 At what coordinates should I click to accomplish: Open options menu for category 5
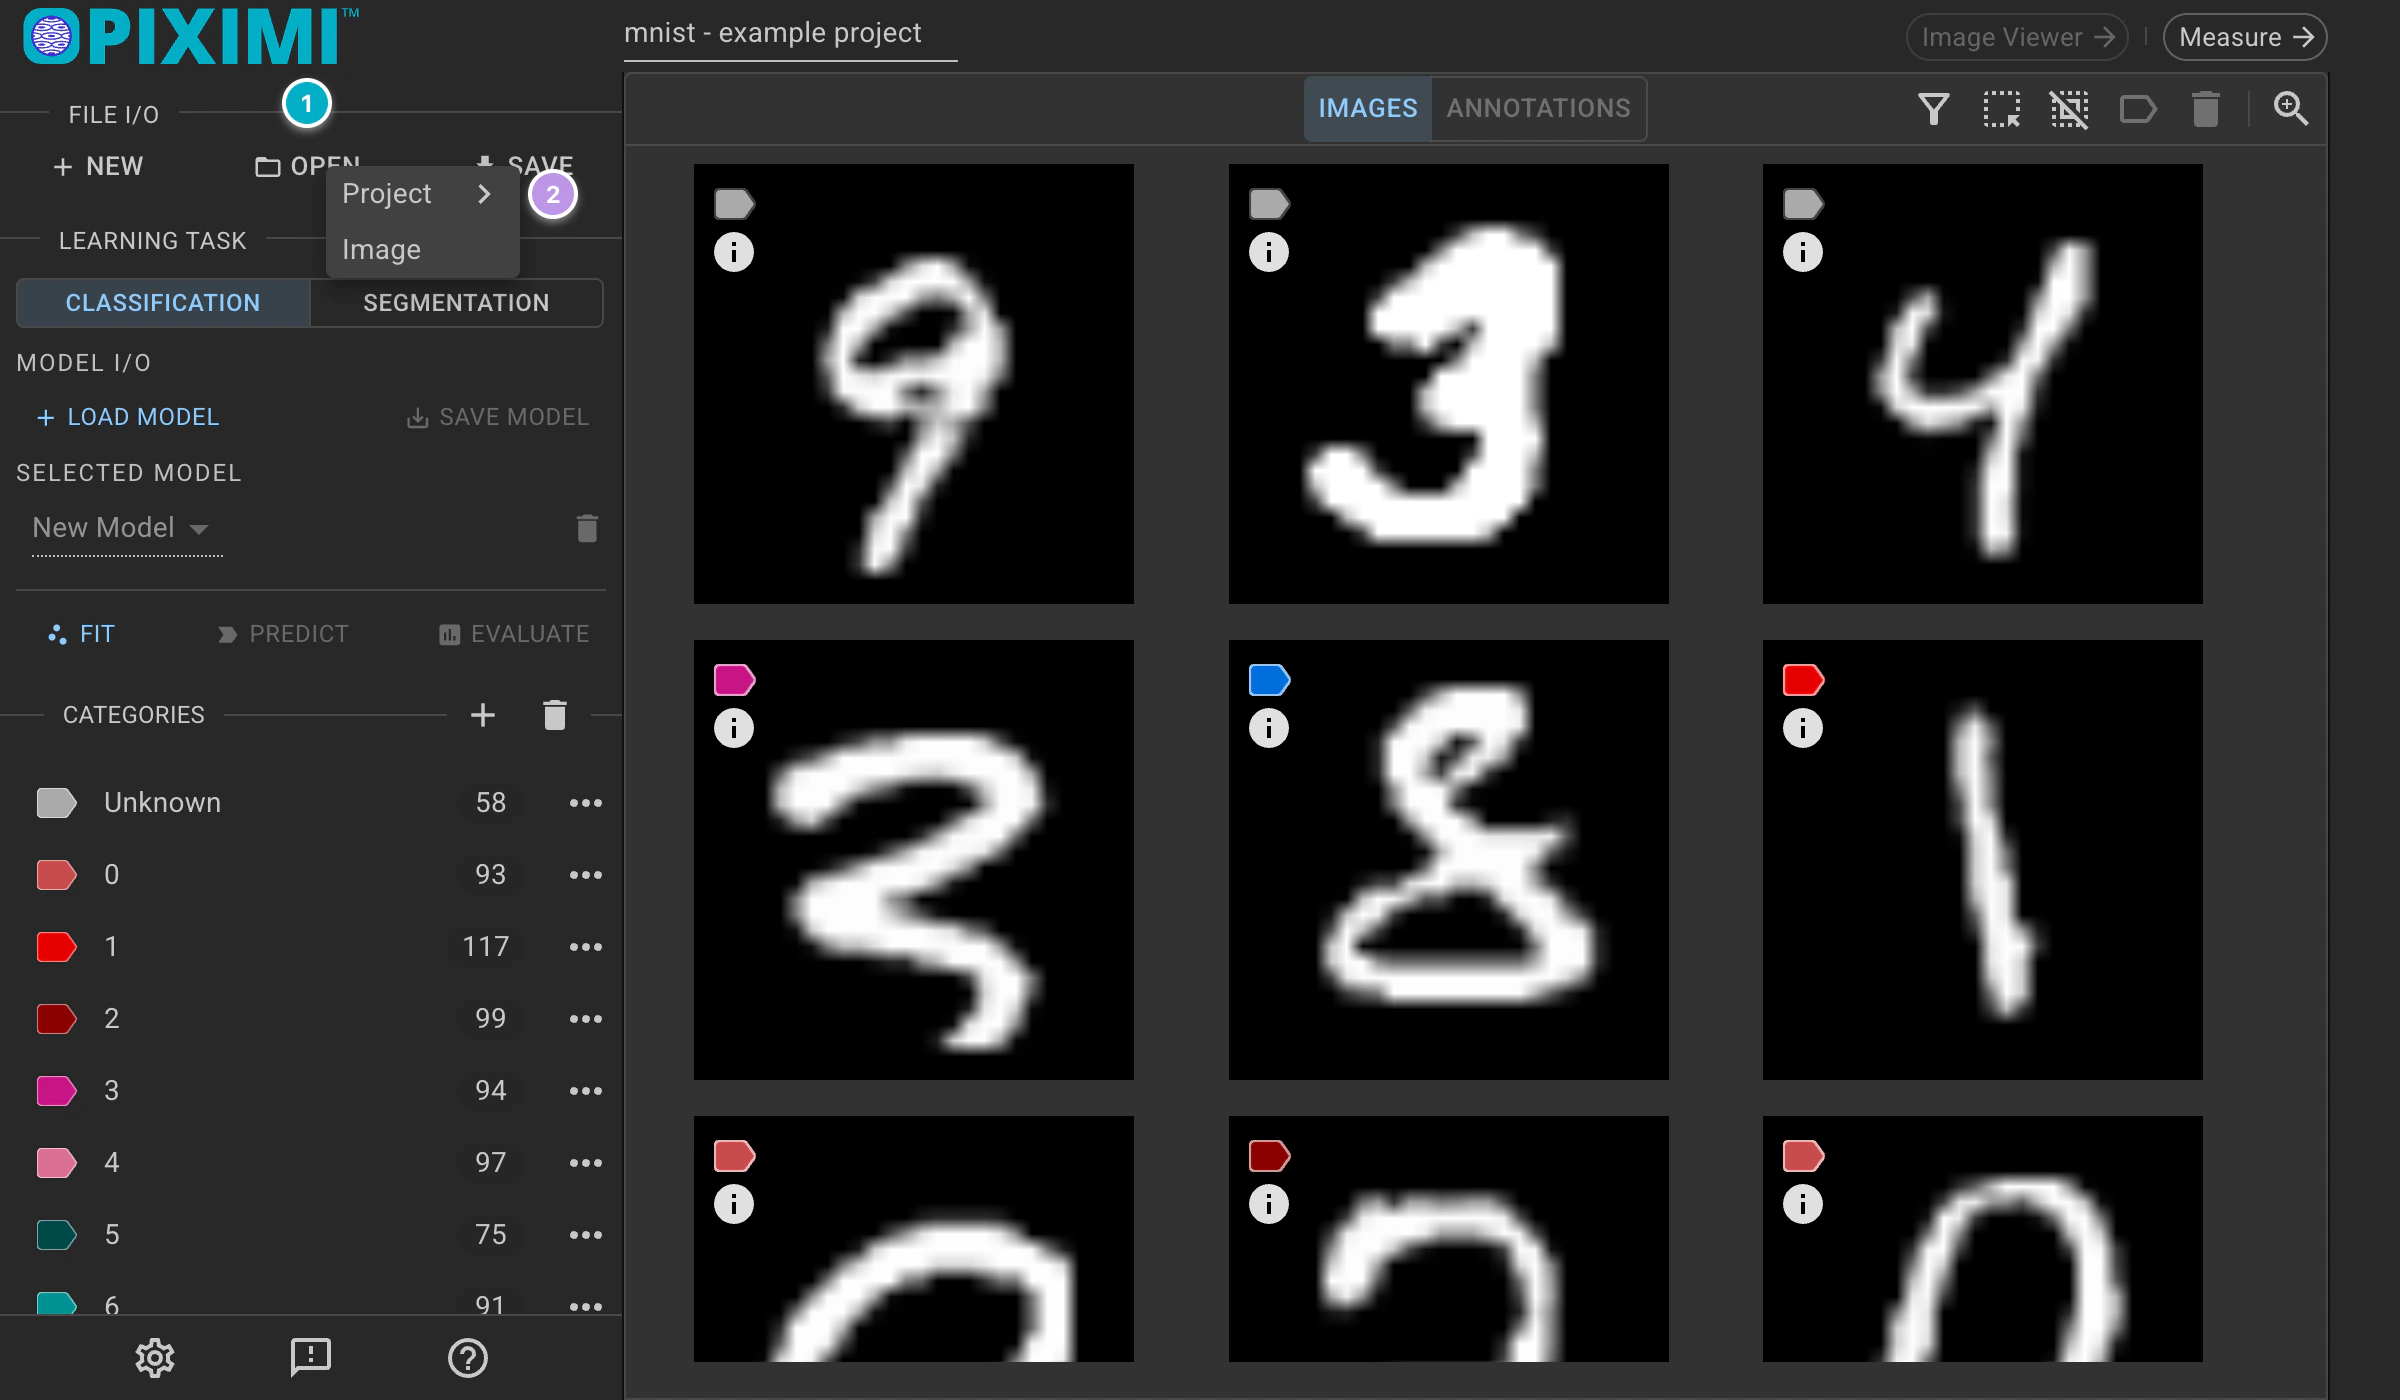click(585, 1235)
